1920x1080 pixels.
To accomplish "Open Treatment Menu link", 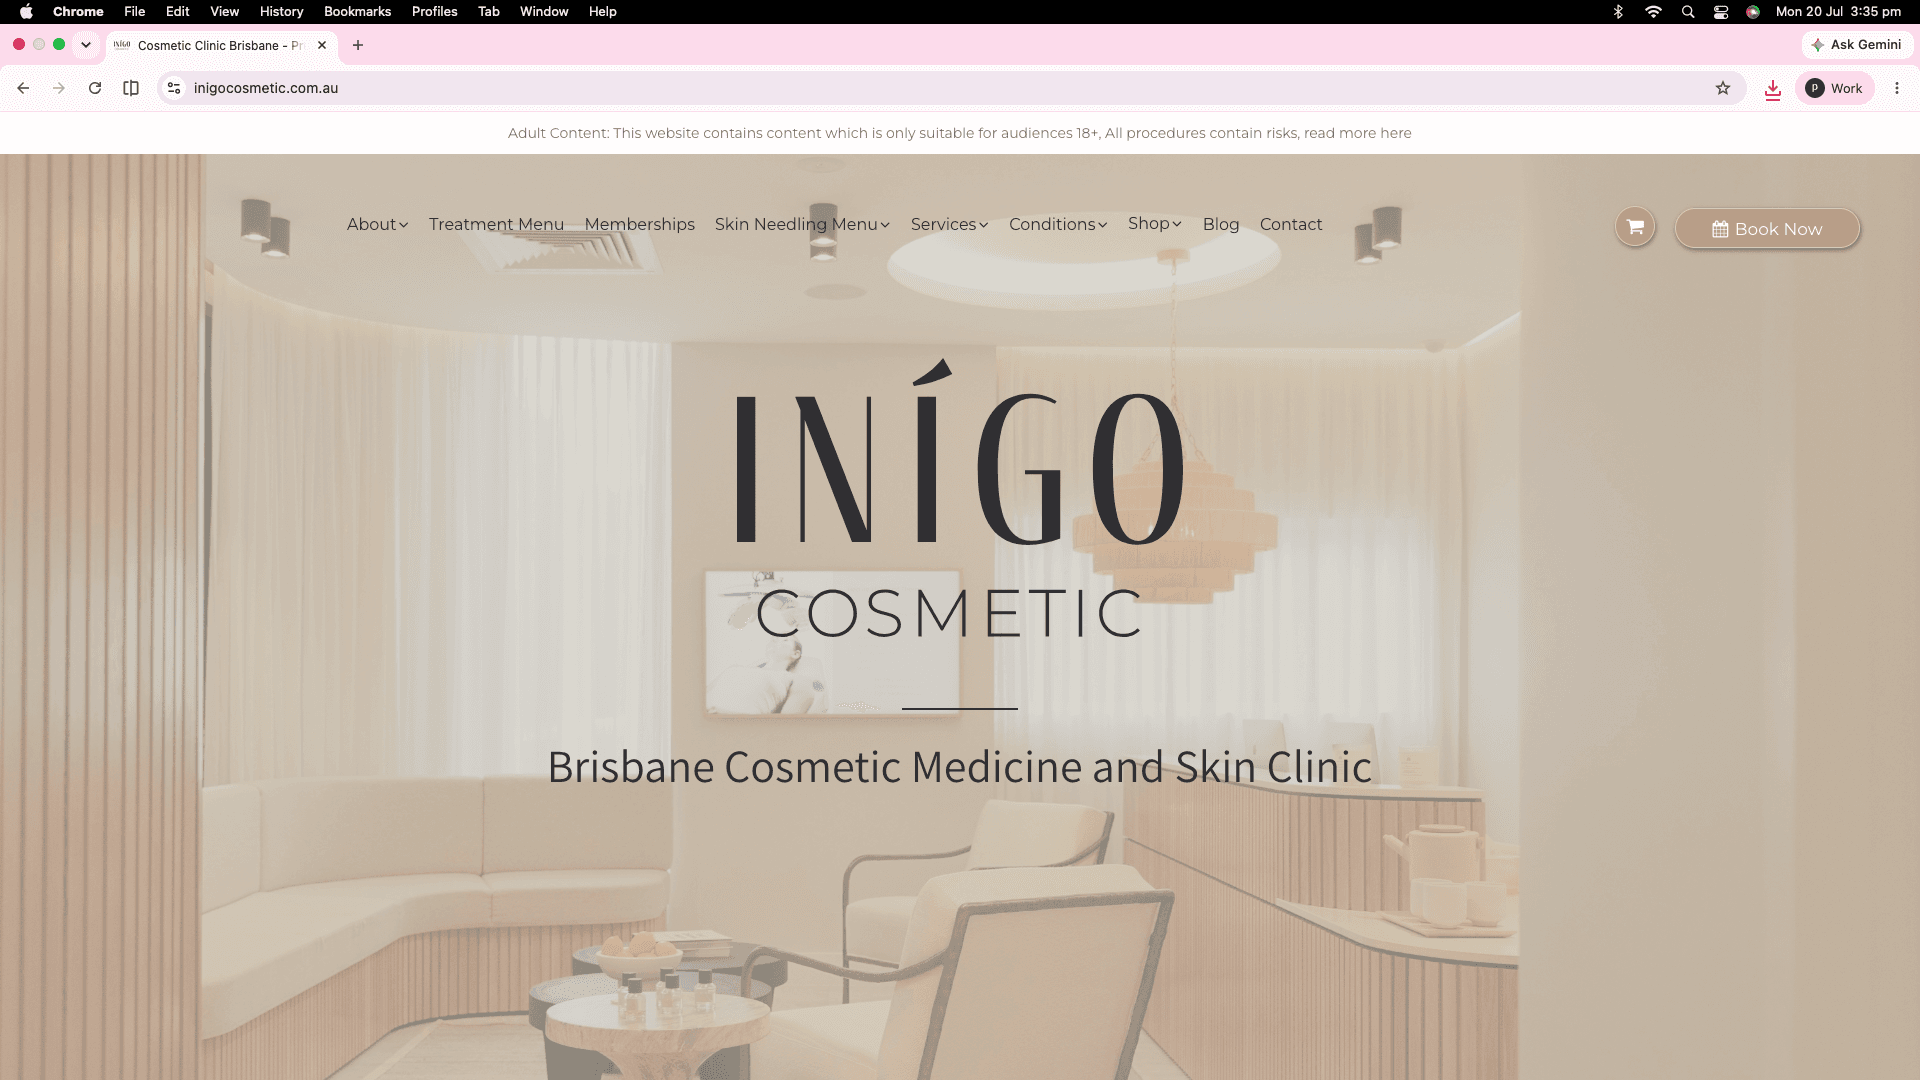I will tap(496, 224).
